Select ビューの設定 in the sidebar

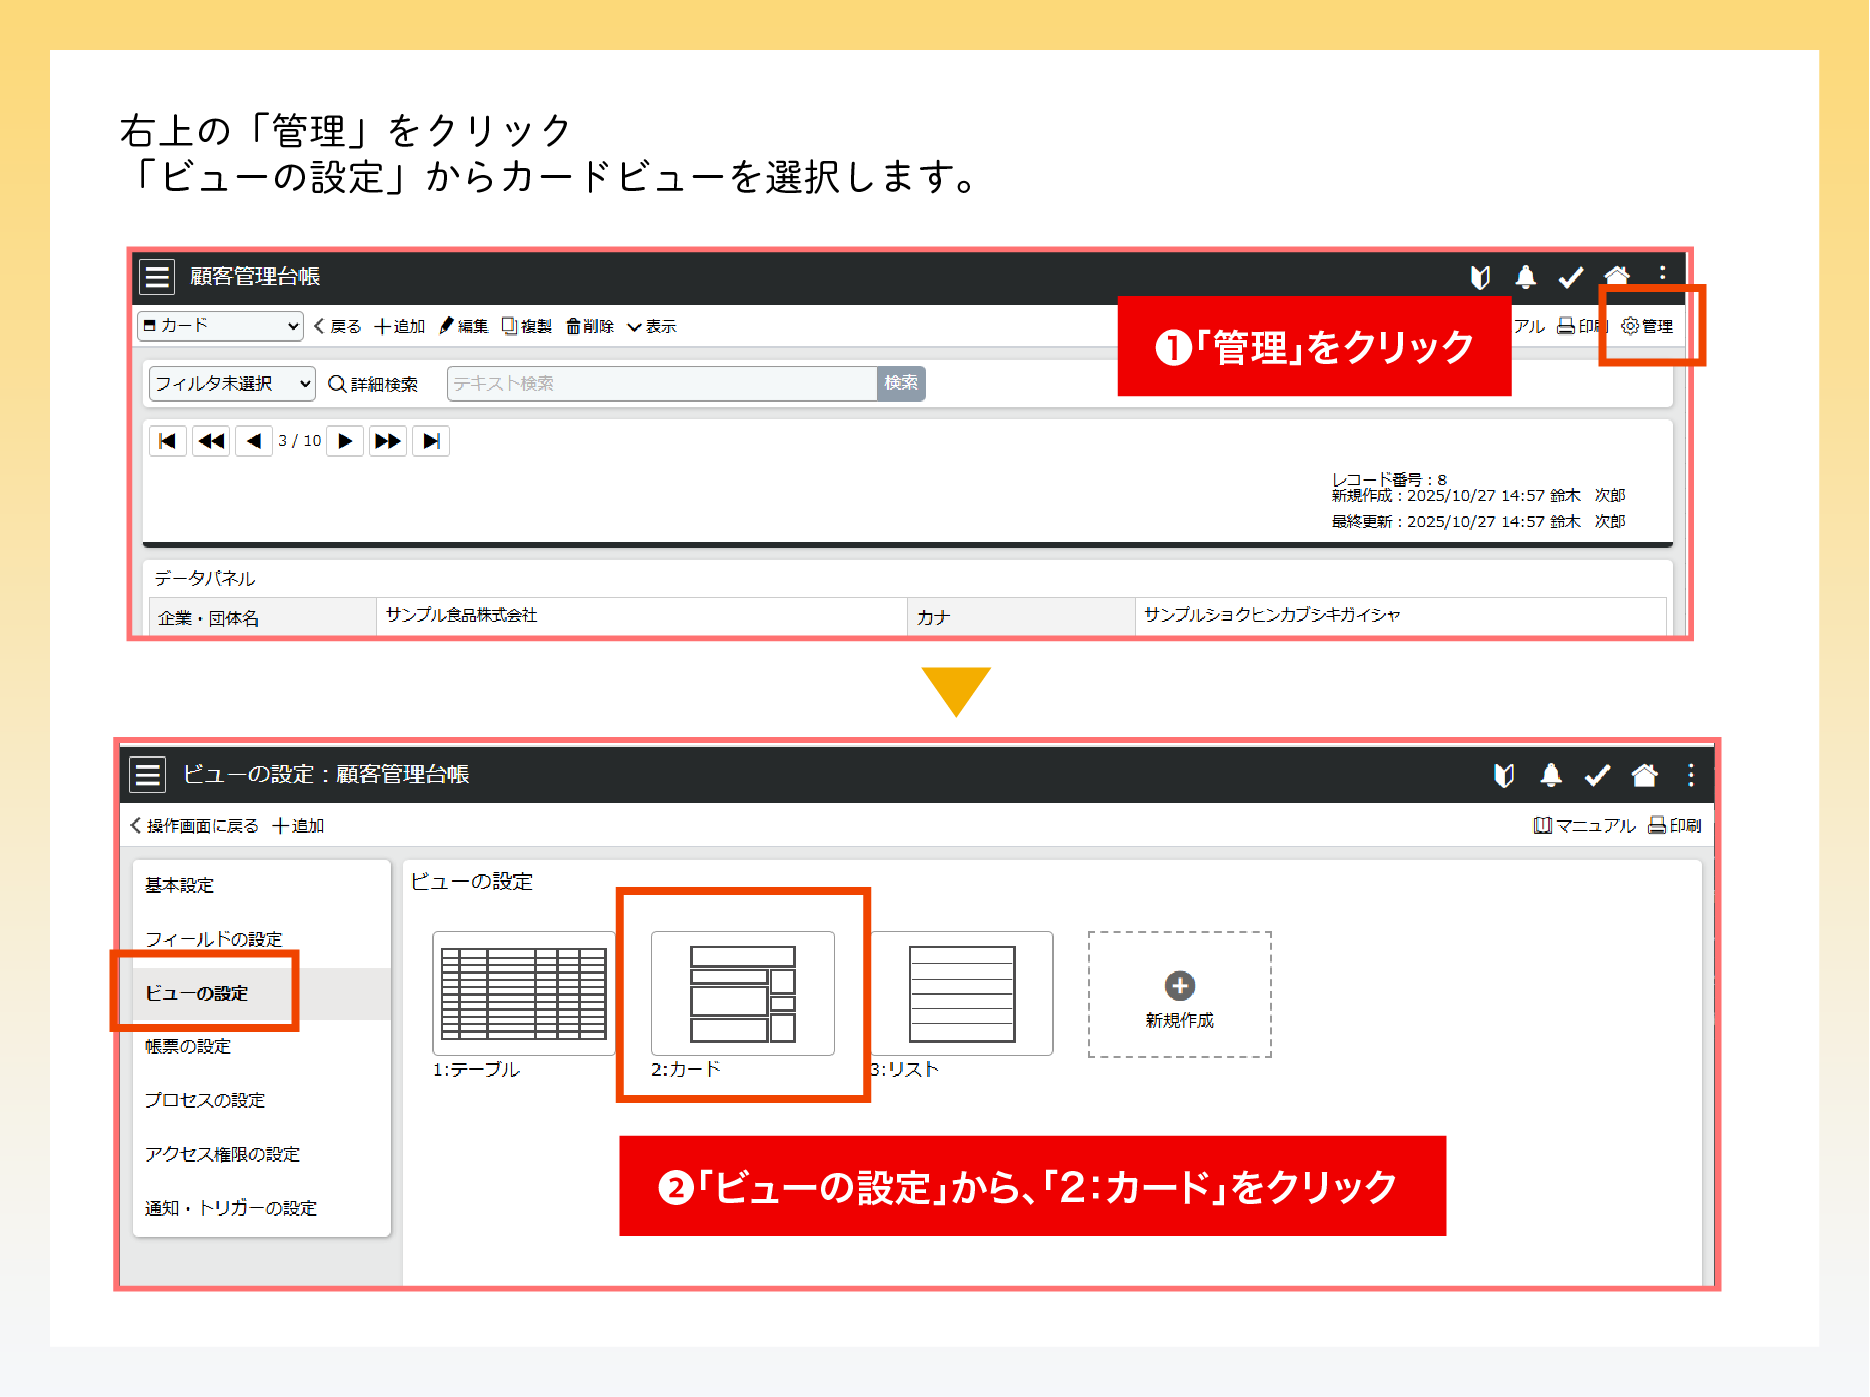[197, 993]
